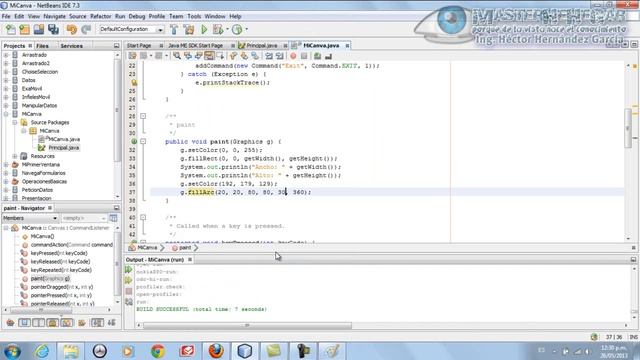This screenshot has height=360, width=640.
Task: Run the project with green play icon
Action: (204, 29)
